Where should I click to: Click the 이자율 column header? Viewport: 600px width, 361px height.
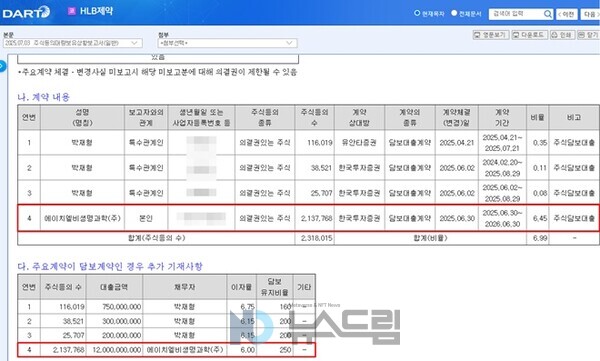pyautogui.click(x=241, y=287)
